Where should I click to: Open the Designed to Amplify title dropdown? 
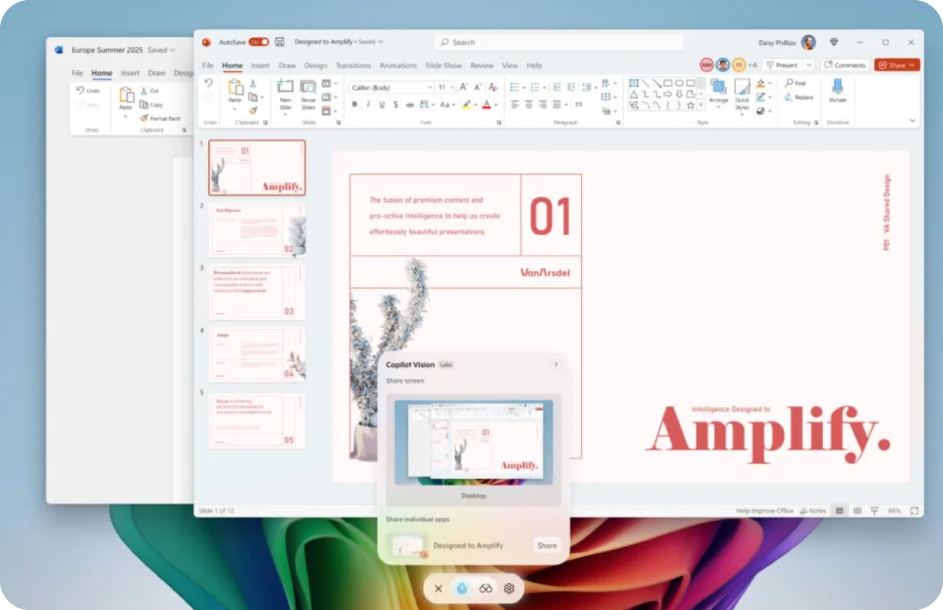[381, 42]
